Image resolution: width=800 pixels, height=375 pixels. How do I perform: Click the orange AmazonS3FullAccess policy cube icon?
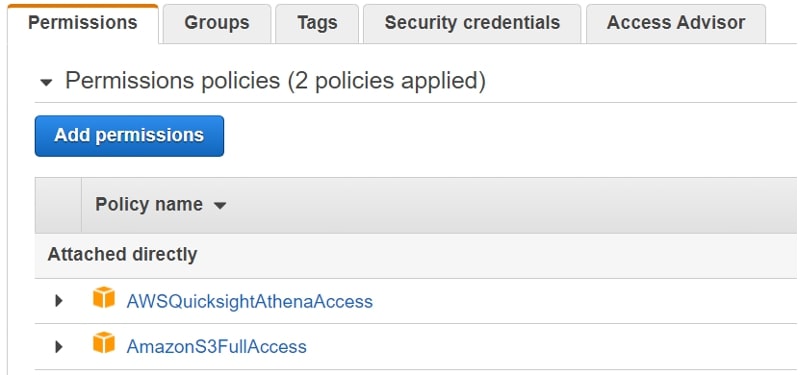(104, 342)
